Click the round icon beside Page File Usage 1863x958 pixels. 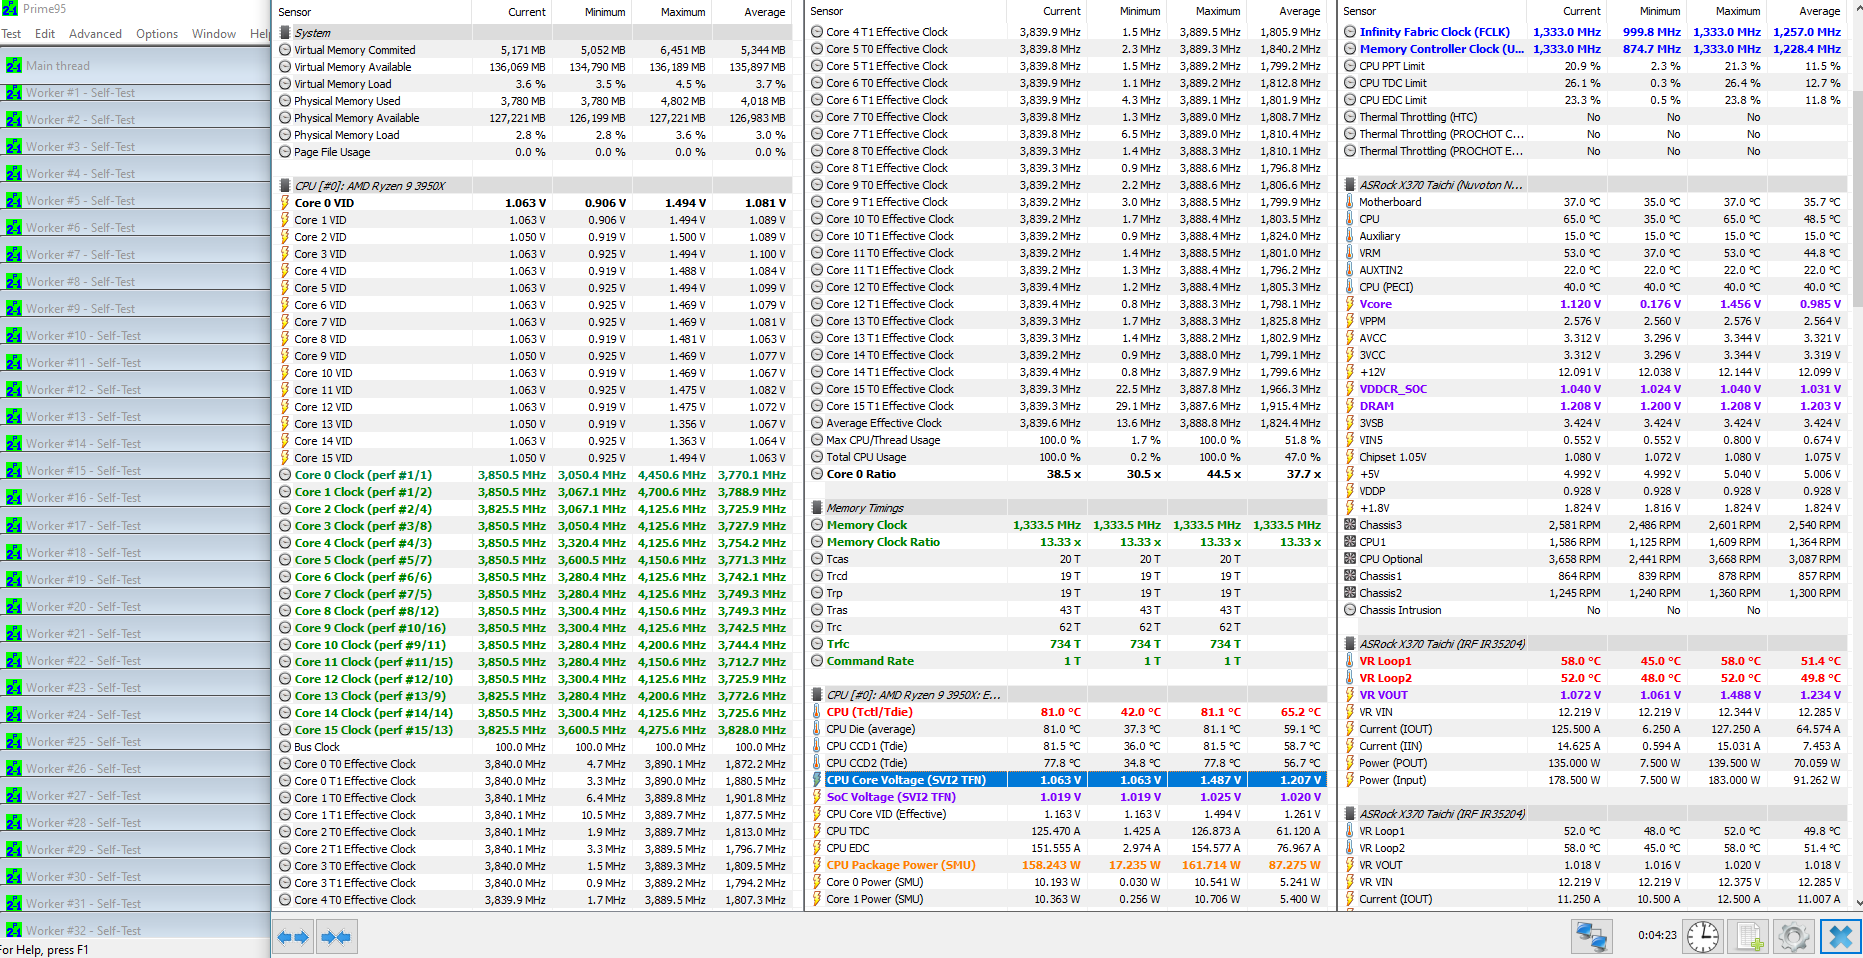pyautogui.click(x=285, y=152)
